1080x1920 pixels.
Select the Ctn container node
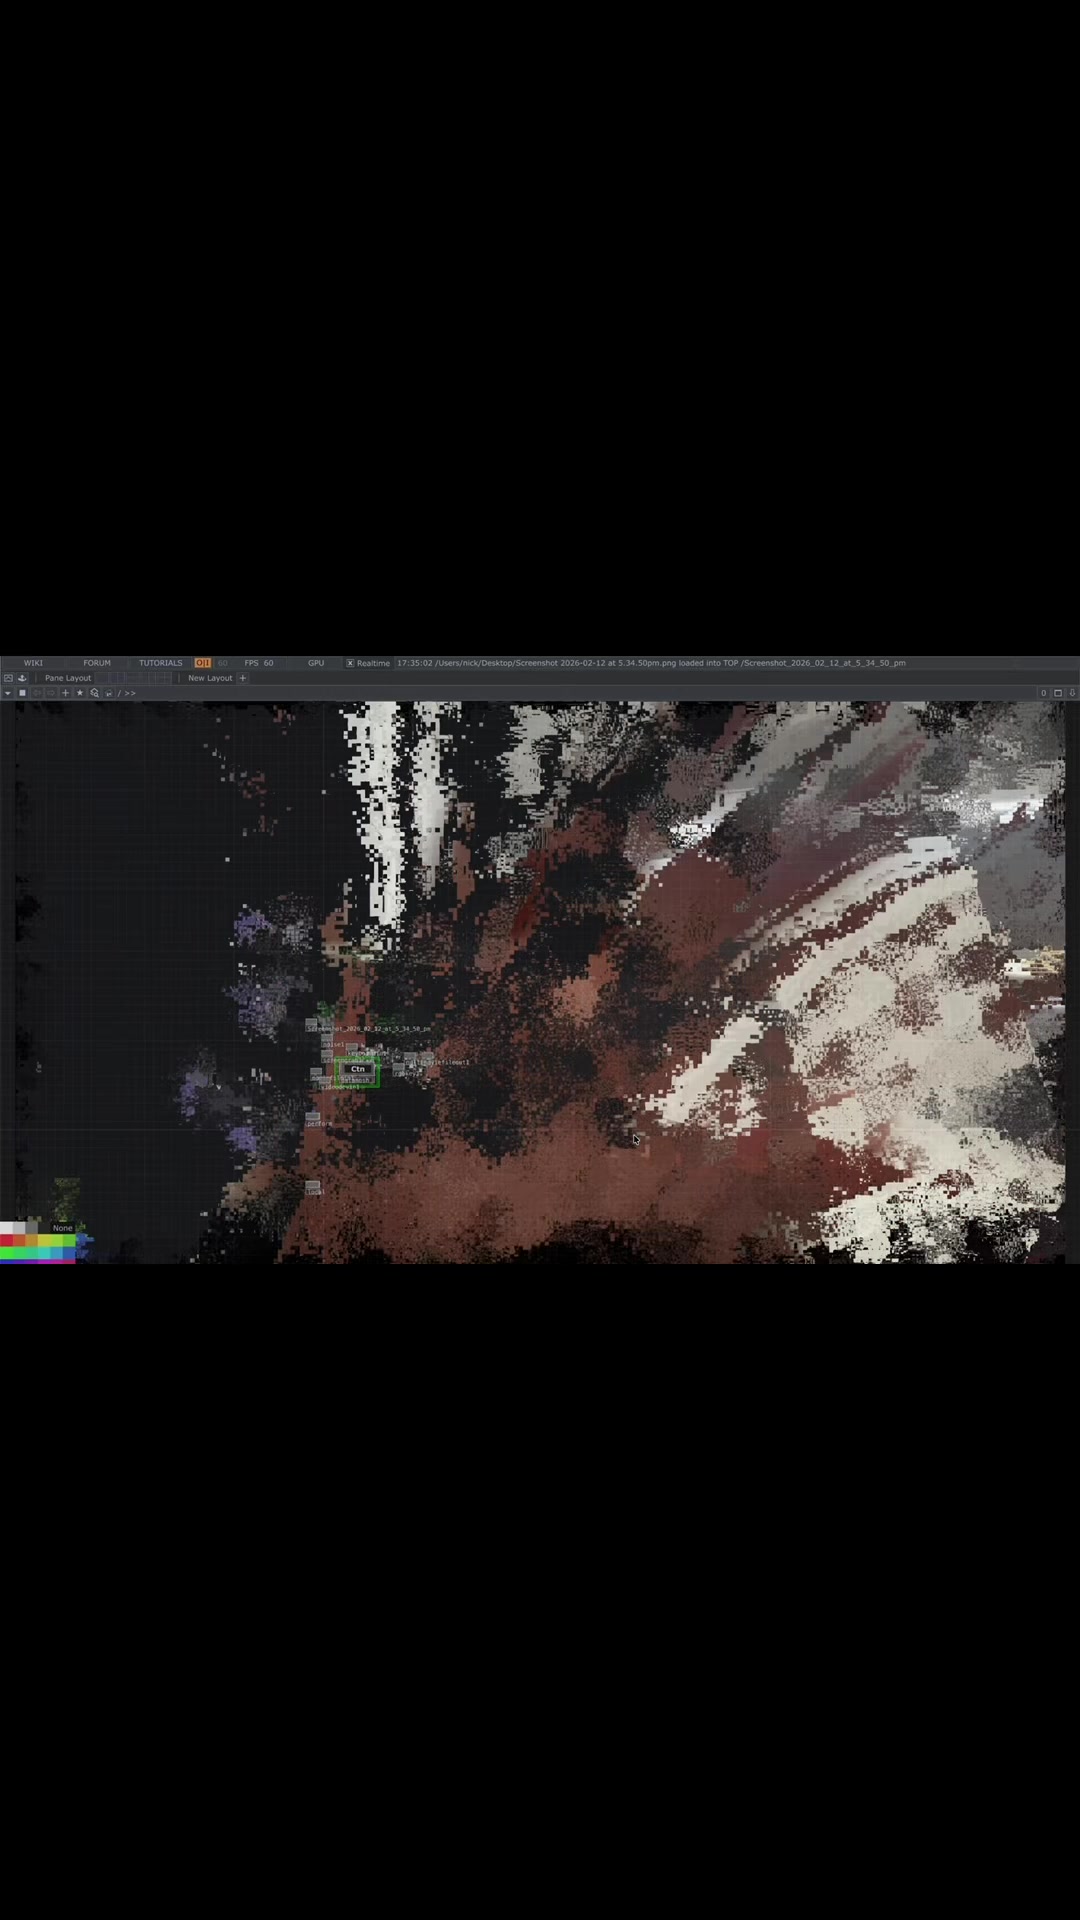[x=358, y=1069]
